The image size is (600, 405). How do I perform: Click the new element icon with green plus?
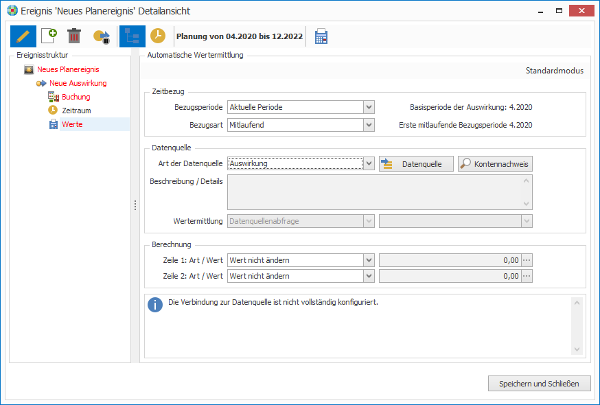pyautogui.click(x=49, y=36)
